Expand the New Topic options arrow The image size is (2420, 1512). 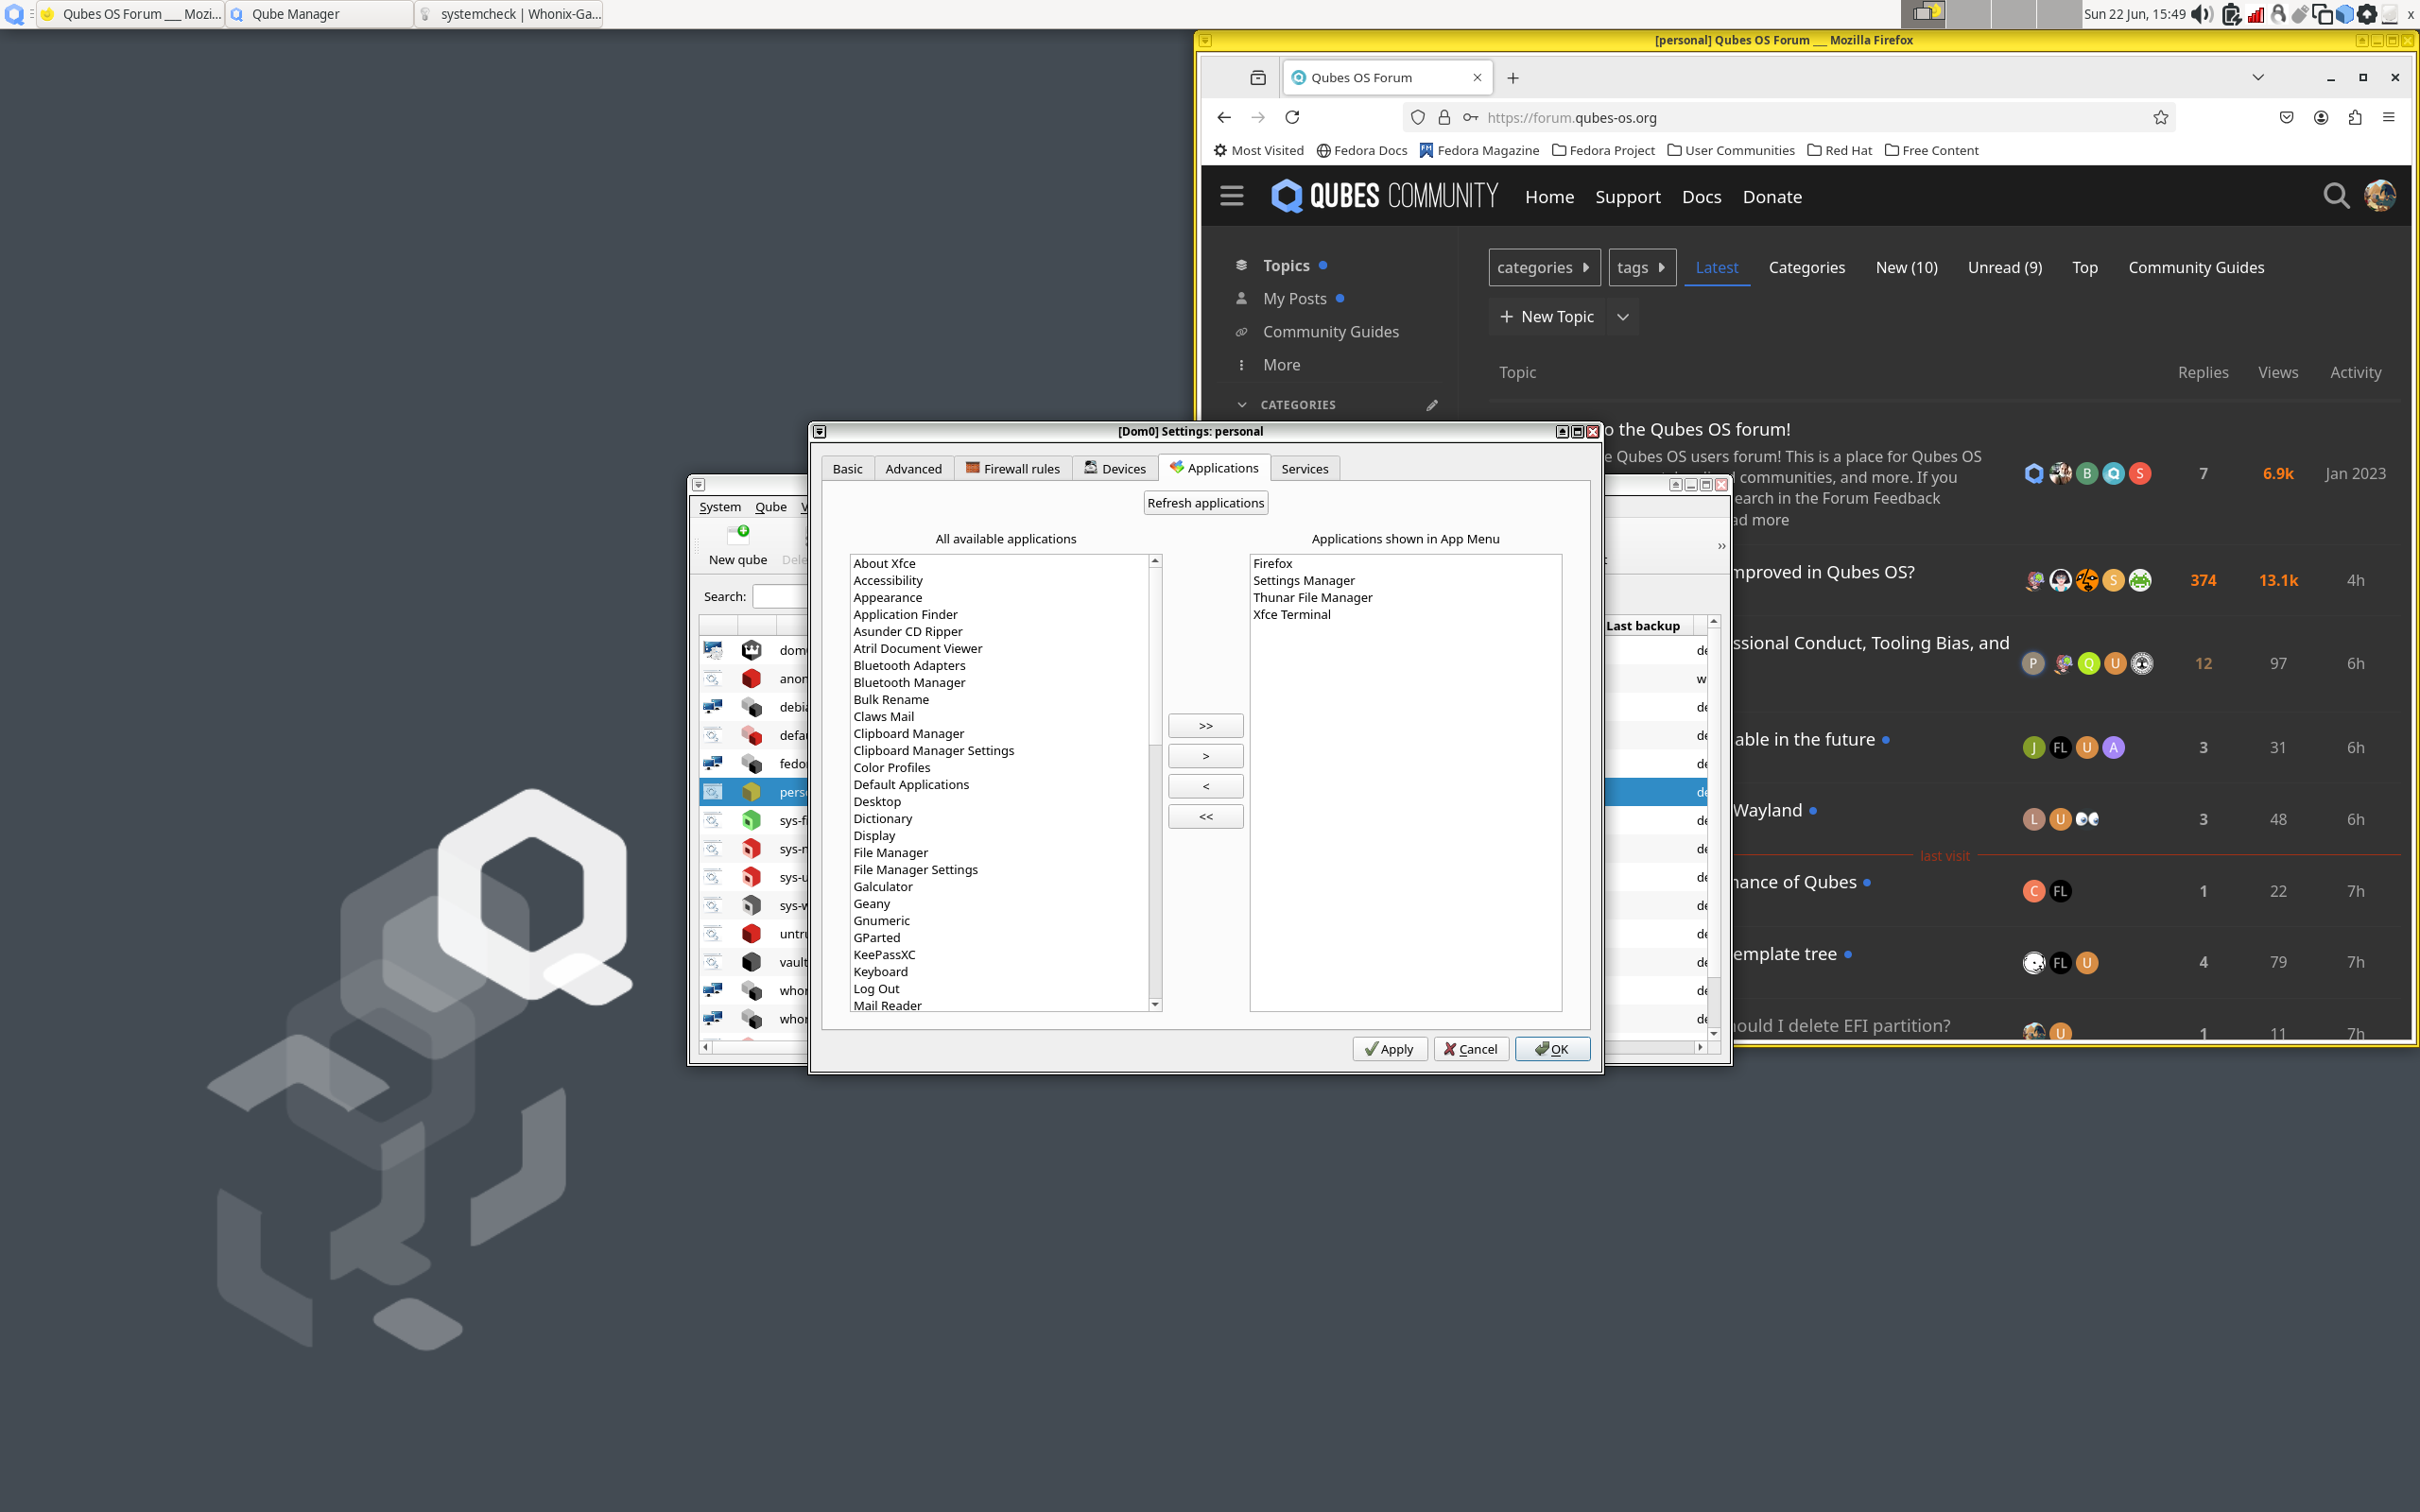click(1623, 317)
